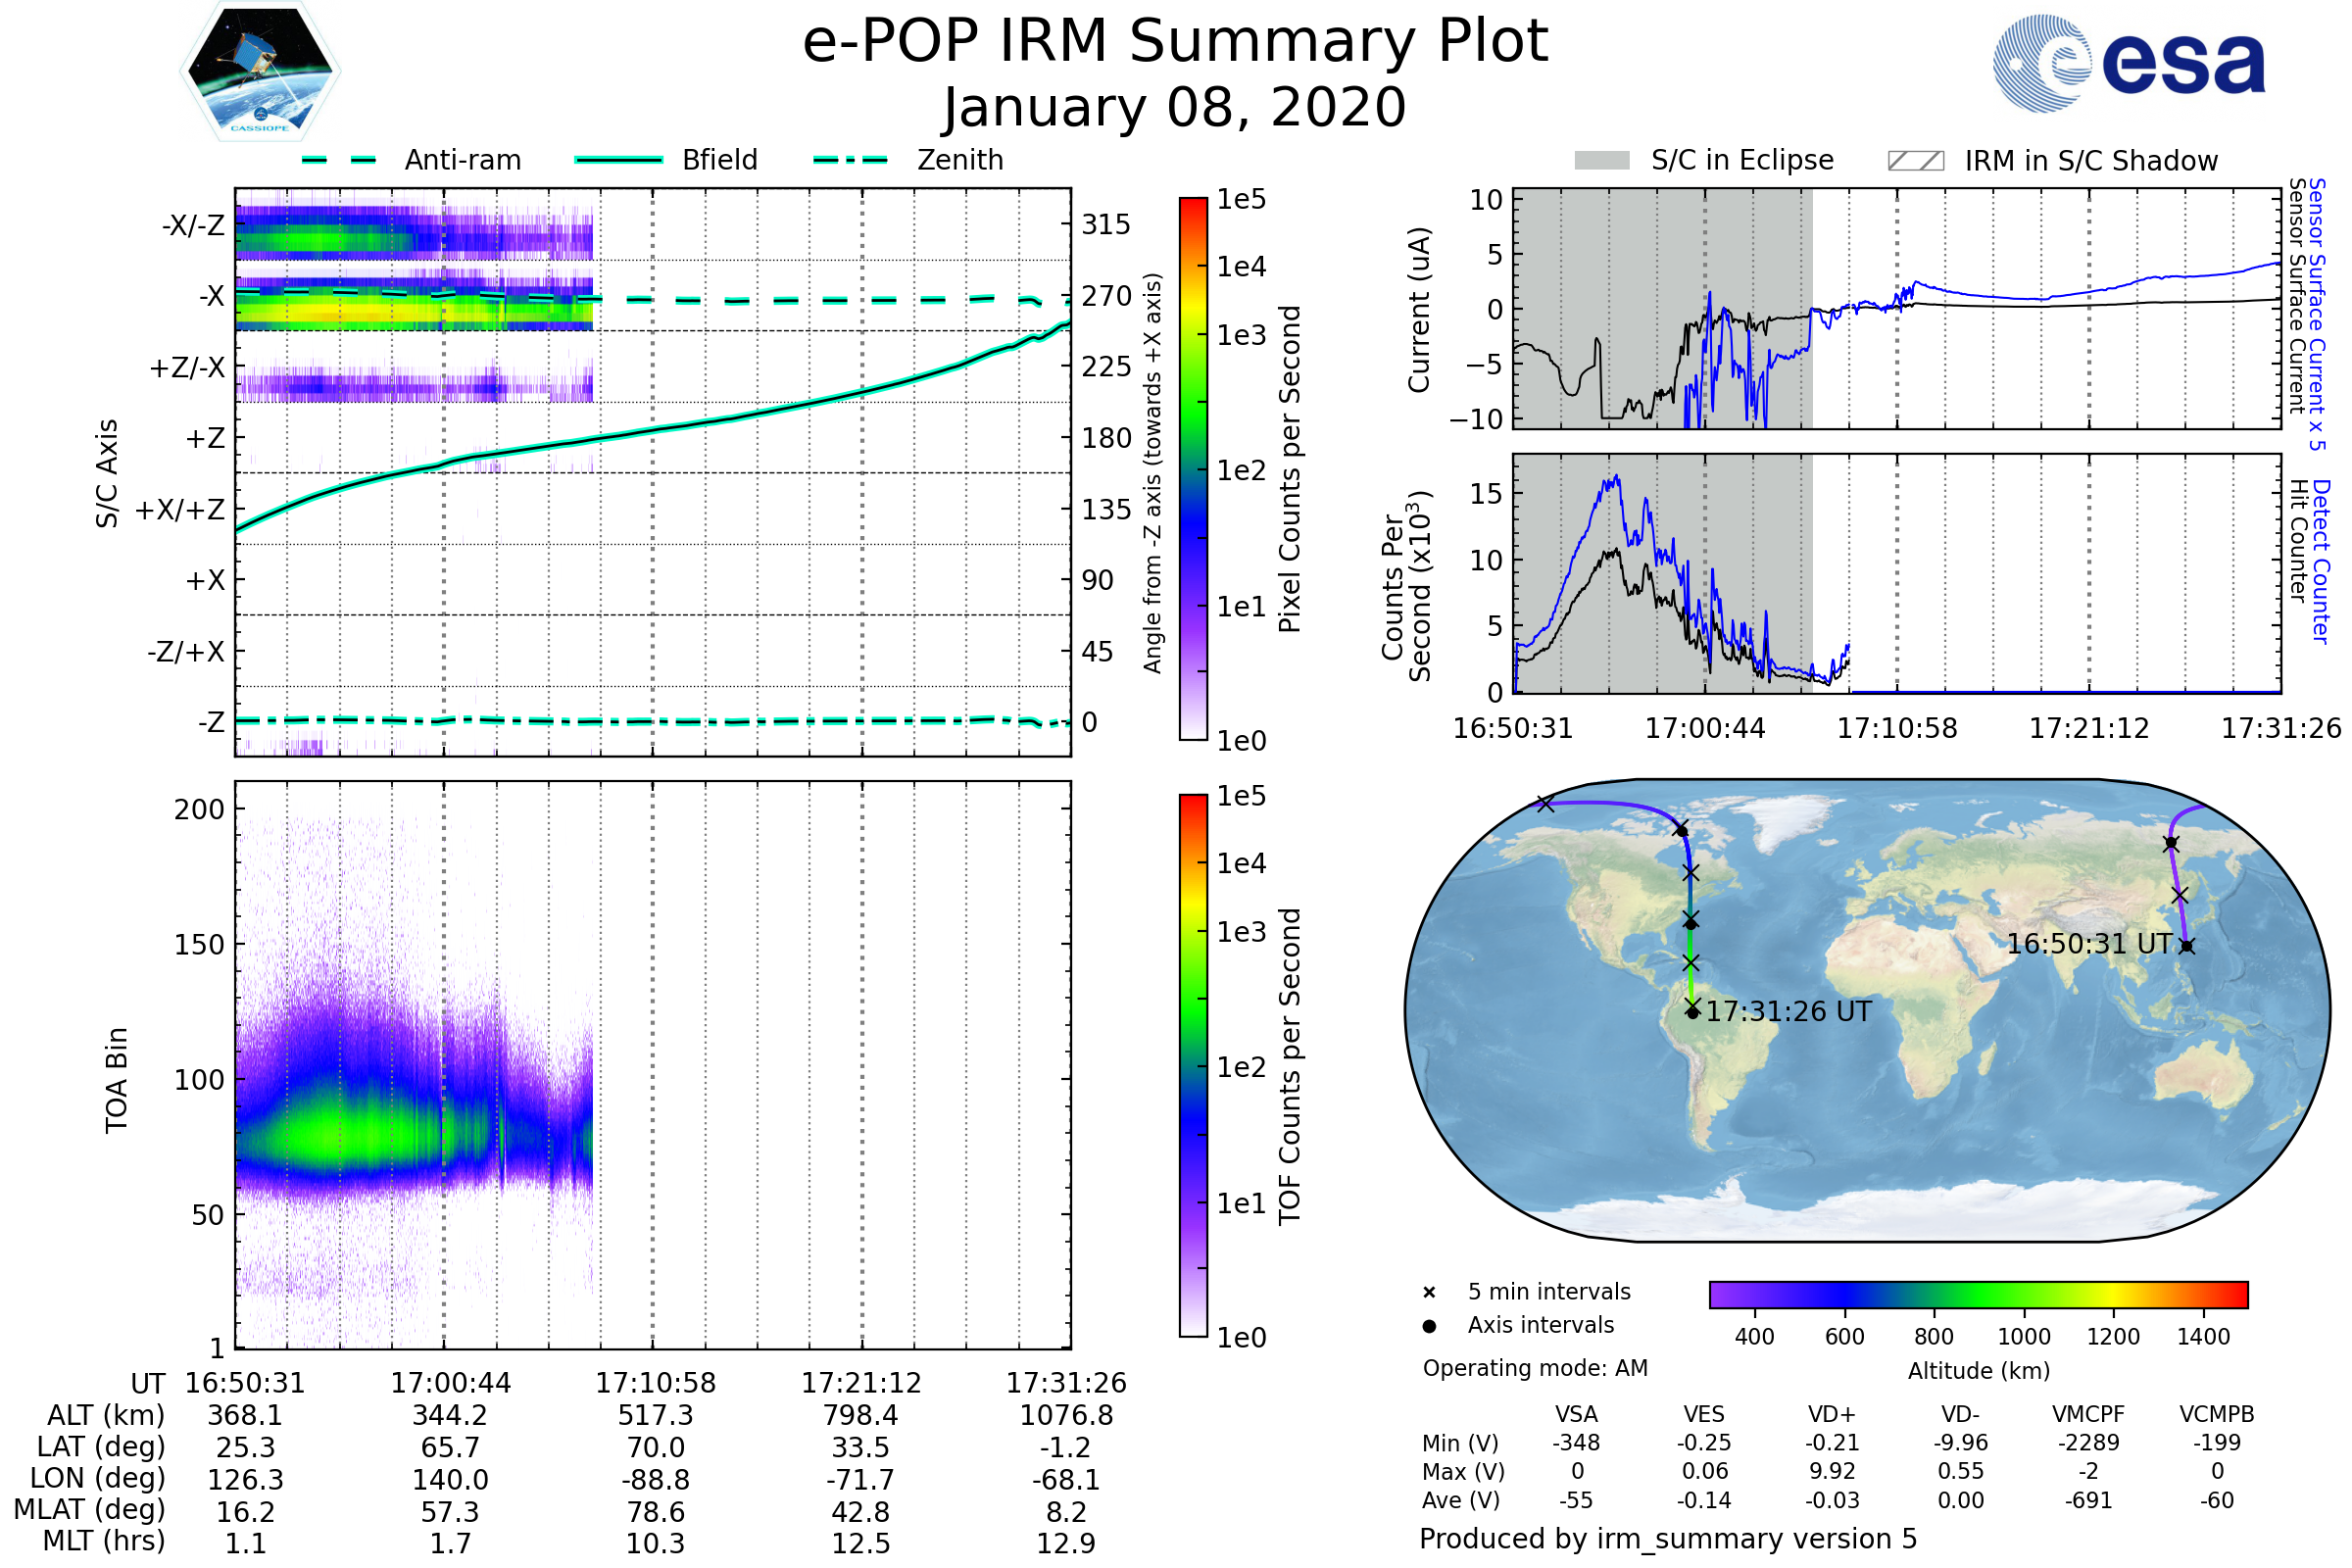Click the January 08, 2020 date heading
The image size is (2352, 1568).
(x=1175, y=108)
